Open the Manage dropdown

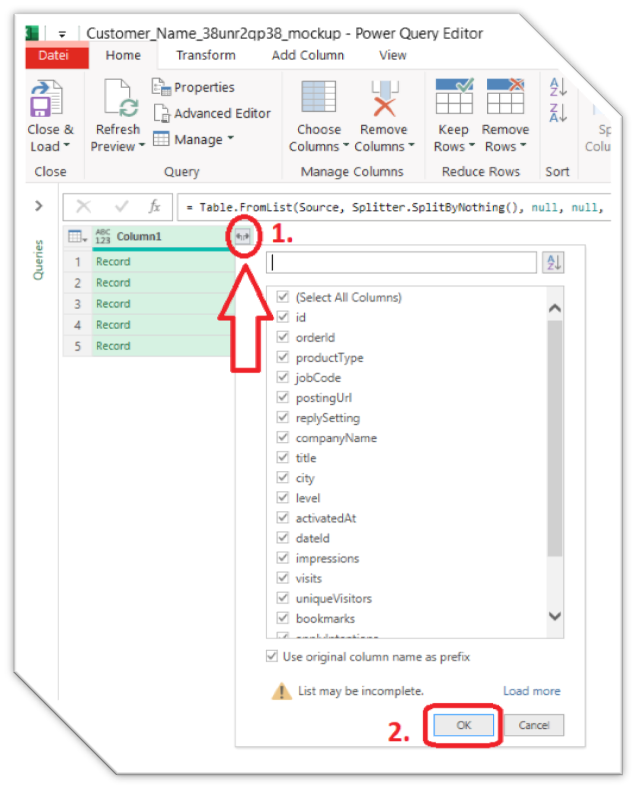coord(193,138)
